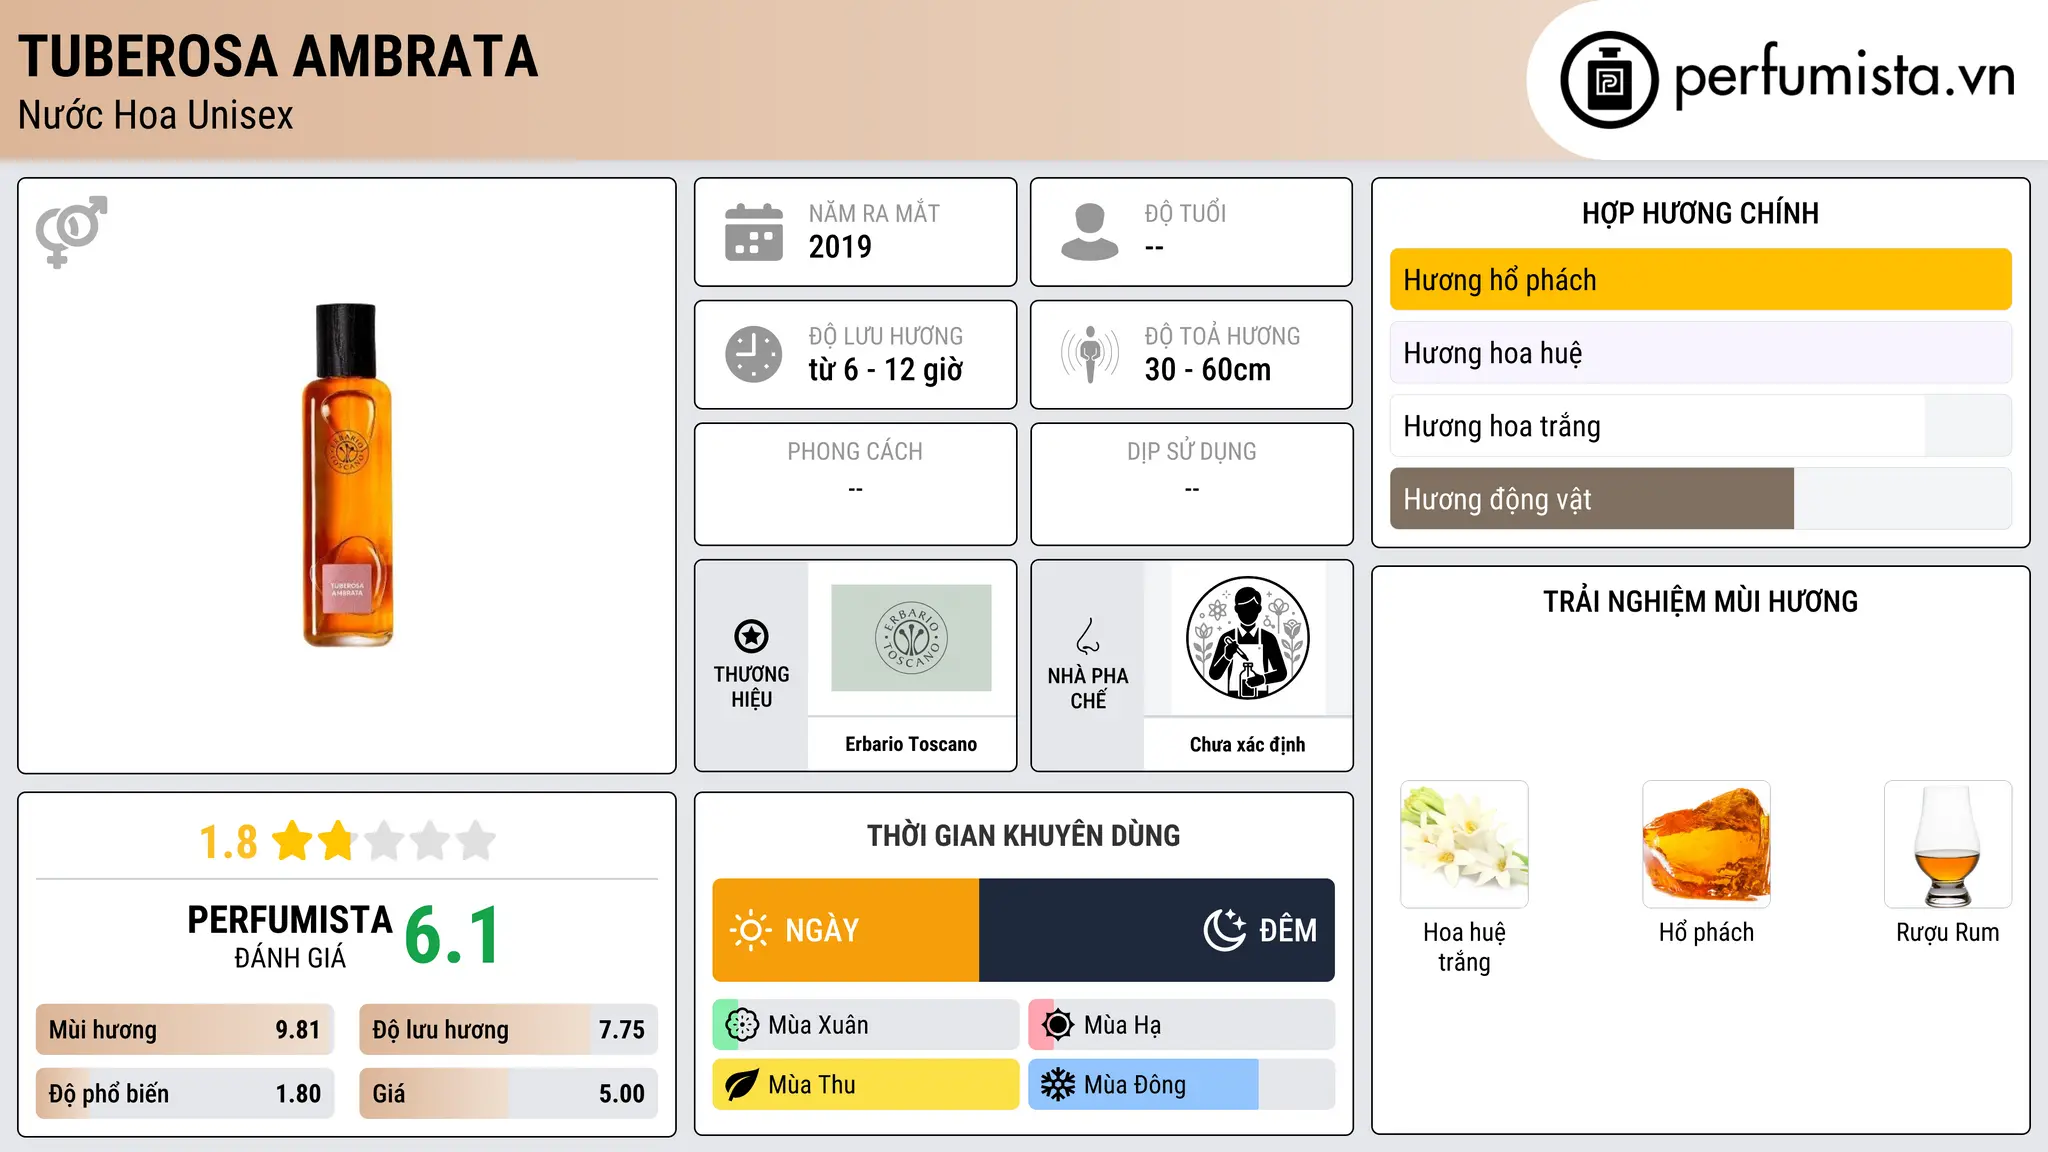Viewport: 2048px width, 1152px height.
Task: Select the Hoa huệ trắng note image
Action: (x=1464, y=844)
